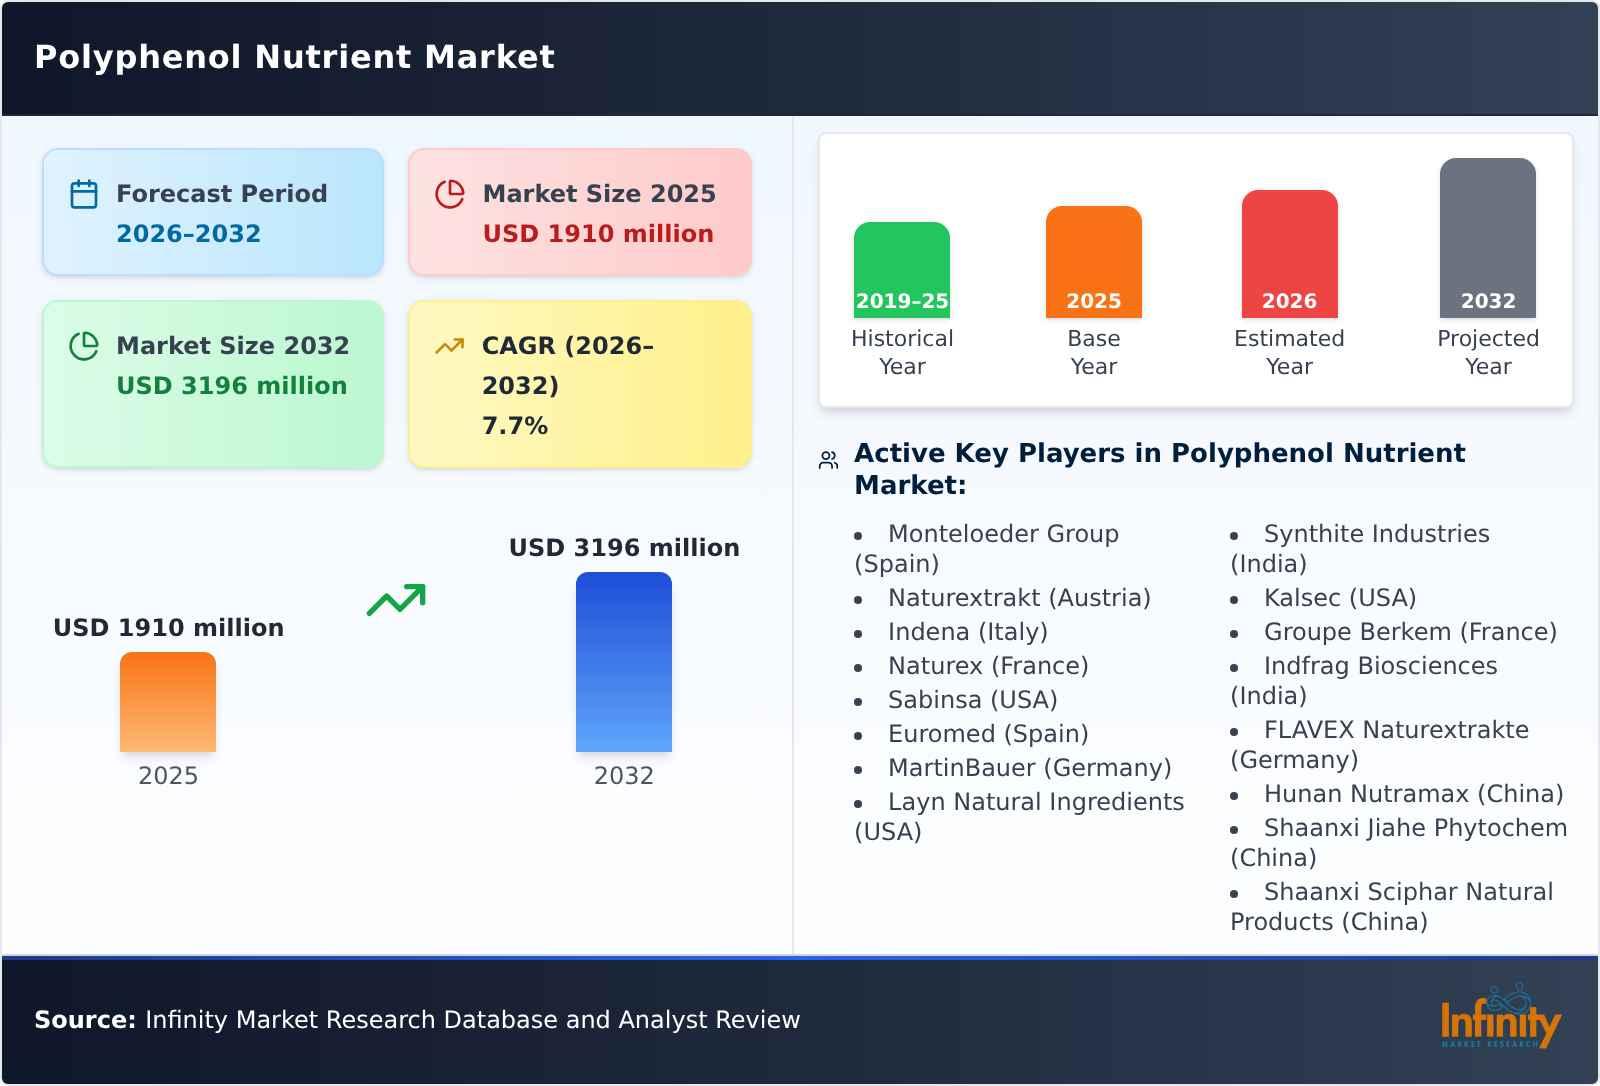The height and width of the screenshot is (1086, 1600).
Task: Click the USD 3196 million blue bar
Action: (x=624, y=660)
